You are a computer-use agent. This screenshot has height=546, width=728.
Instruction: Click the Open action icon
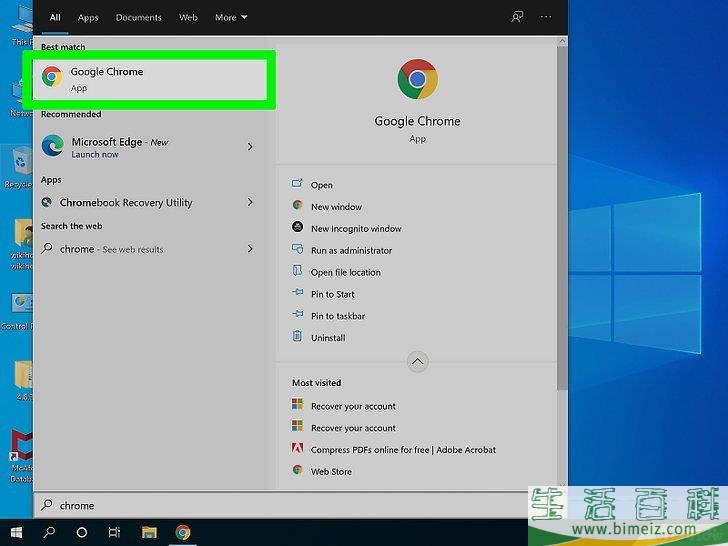click(297, 183)
